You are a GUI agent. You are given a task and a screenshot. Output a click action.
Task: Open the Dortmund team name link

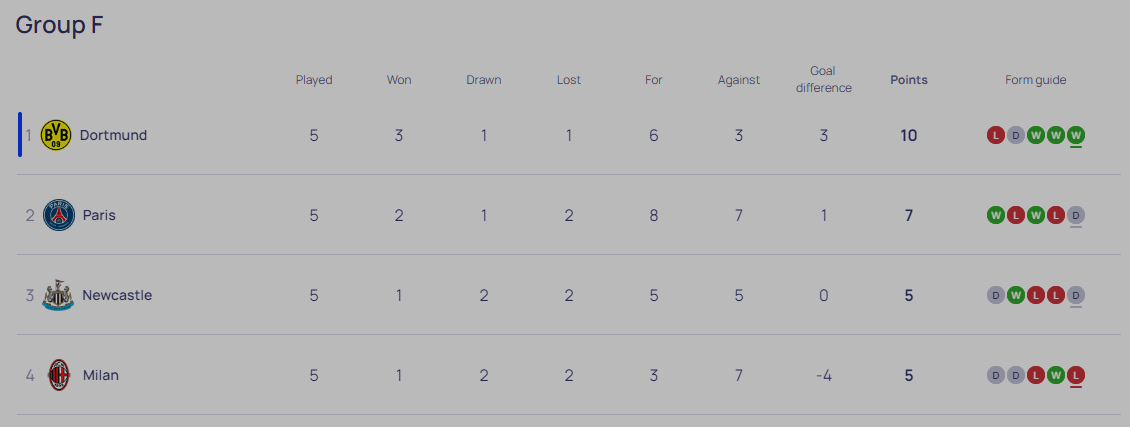(113, 135)
